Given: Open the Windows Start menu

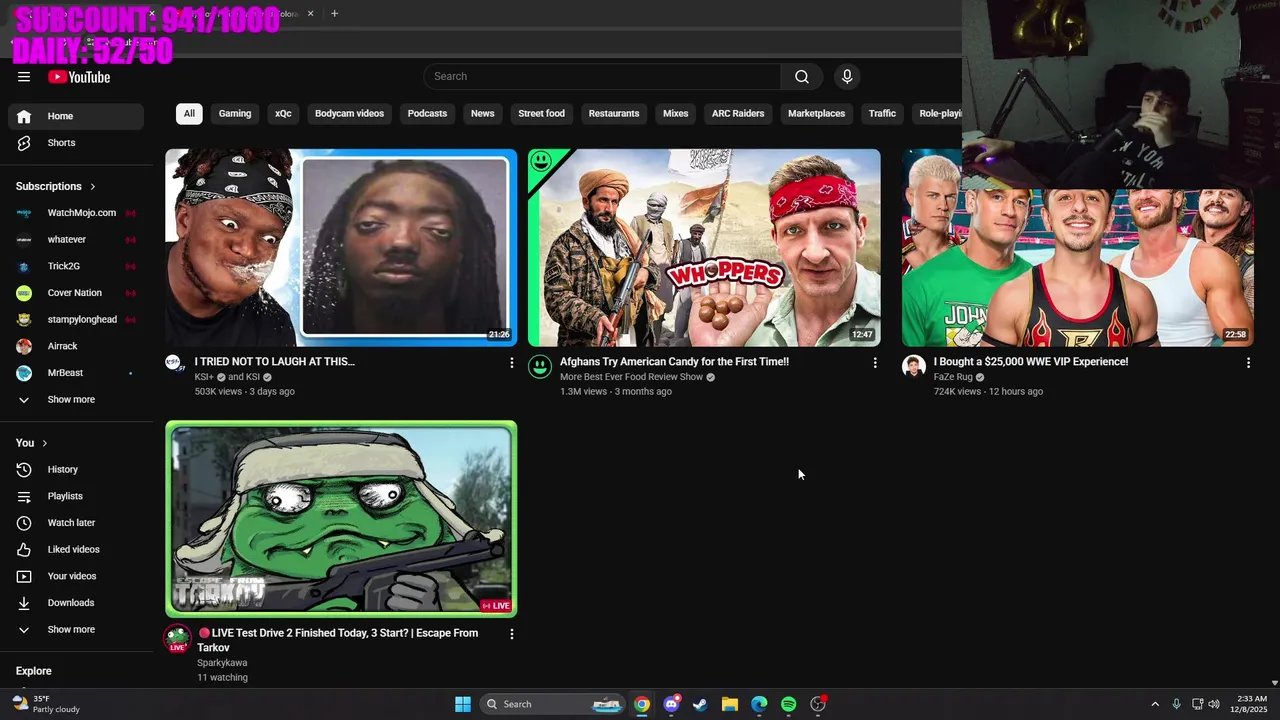Looking at the screenshot, I should click(463, 704).
